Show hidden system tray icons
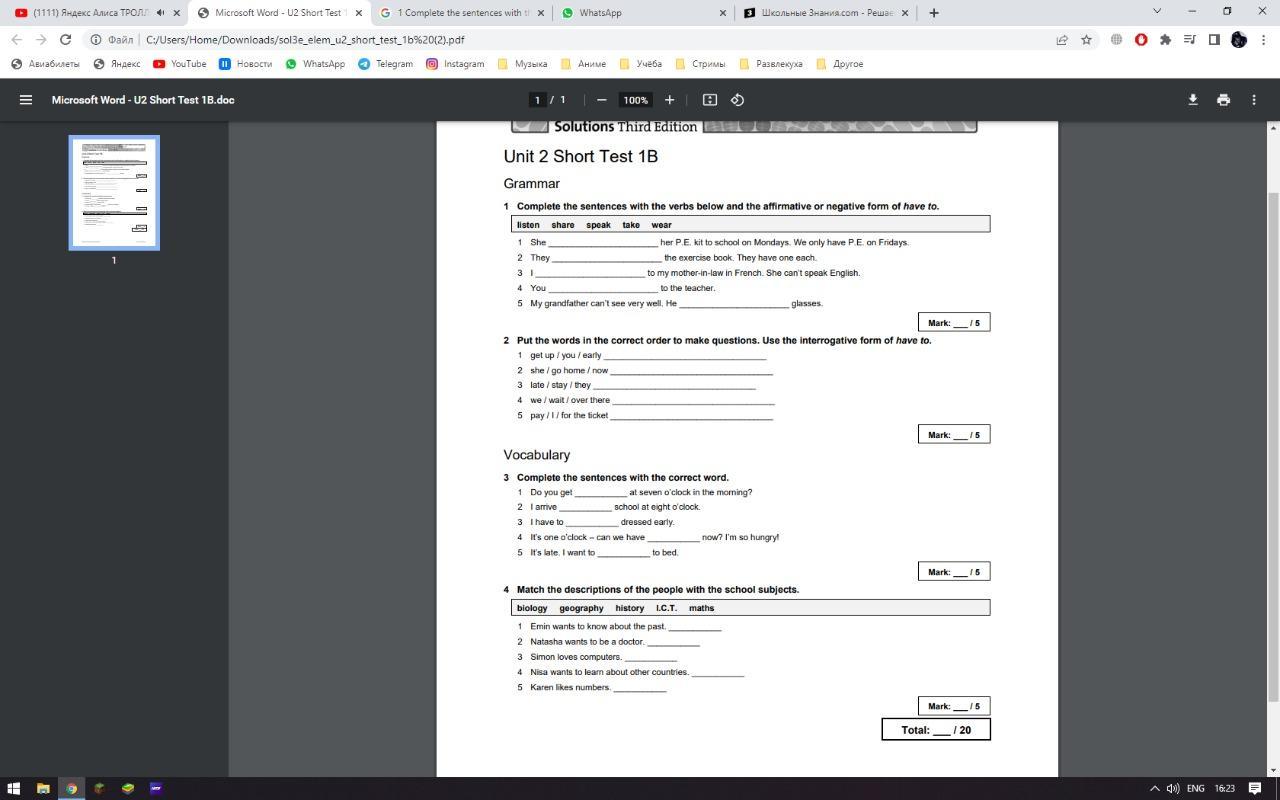The image size is (1280, 800). (1155, 788)
